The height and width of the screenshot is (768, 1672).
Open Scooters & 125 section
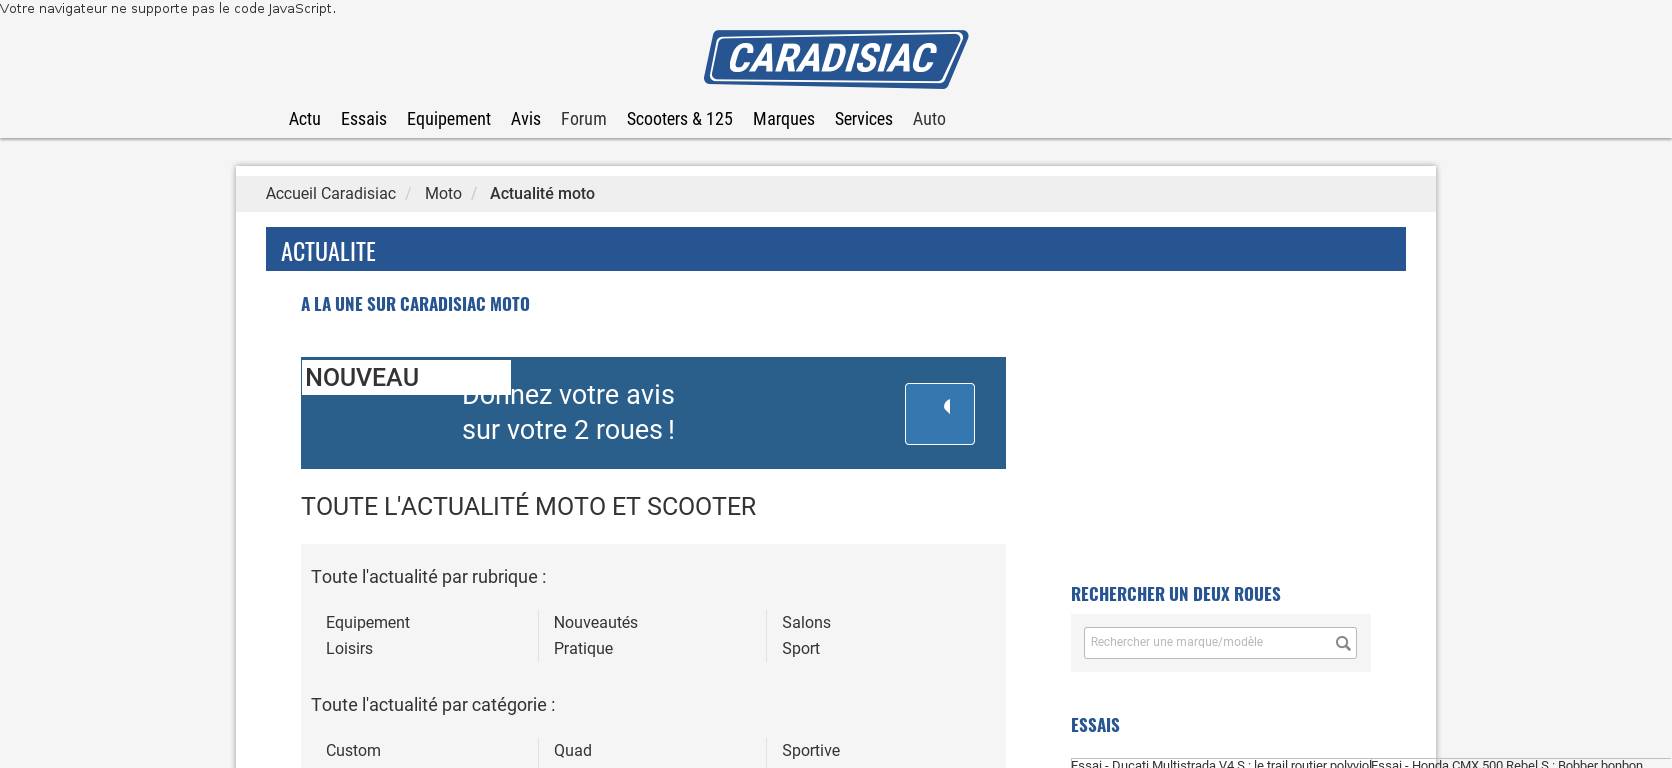tap(679, 119)
